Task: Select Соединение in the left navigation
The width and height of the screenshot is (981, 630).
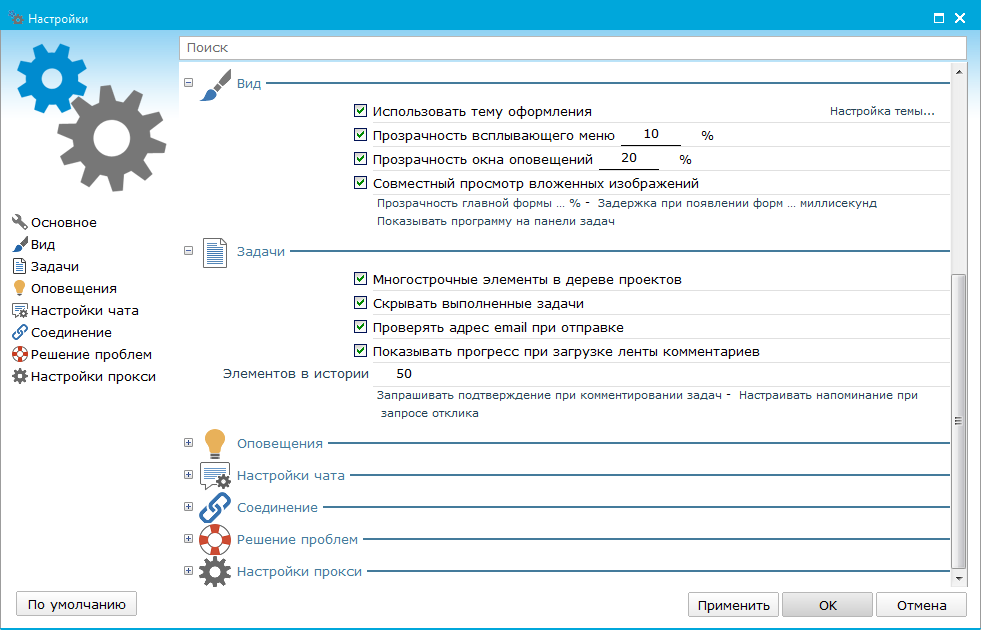Action: (x=71, y=332)
